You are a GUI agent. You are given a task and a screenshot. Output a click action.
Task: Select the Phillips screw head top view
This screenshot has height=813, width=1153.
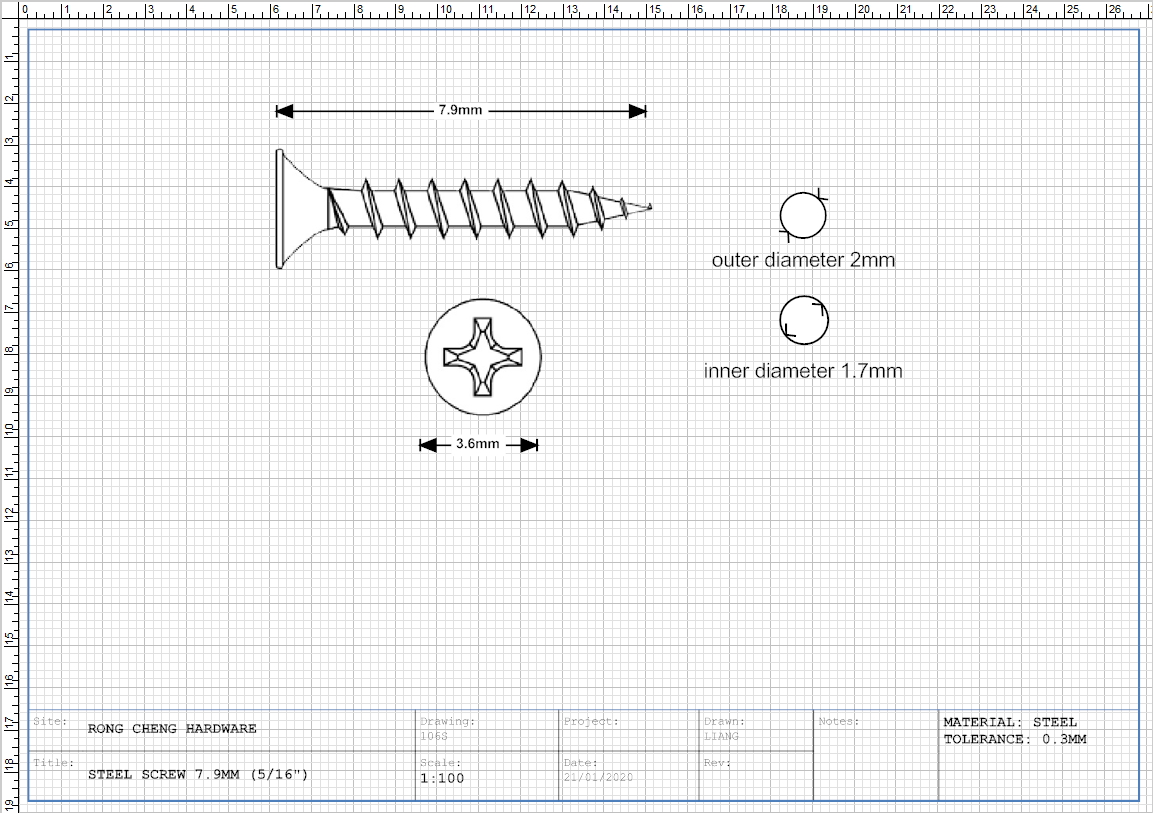[483, 357]
